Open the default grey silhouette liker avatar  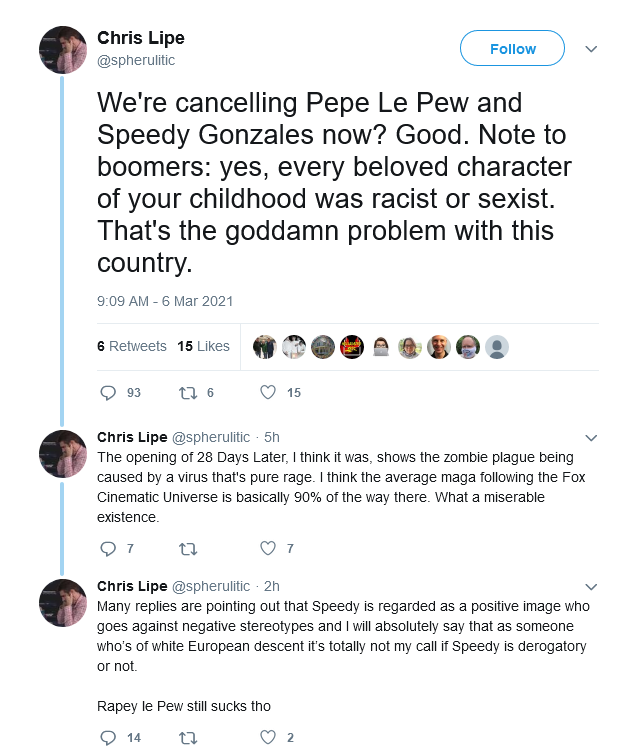(x=497, y=347)
